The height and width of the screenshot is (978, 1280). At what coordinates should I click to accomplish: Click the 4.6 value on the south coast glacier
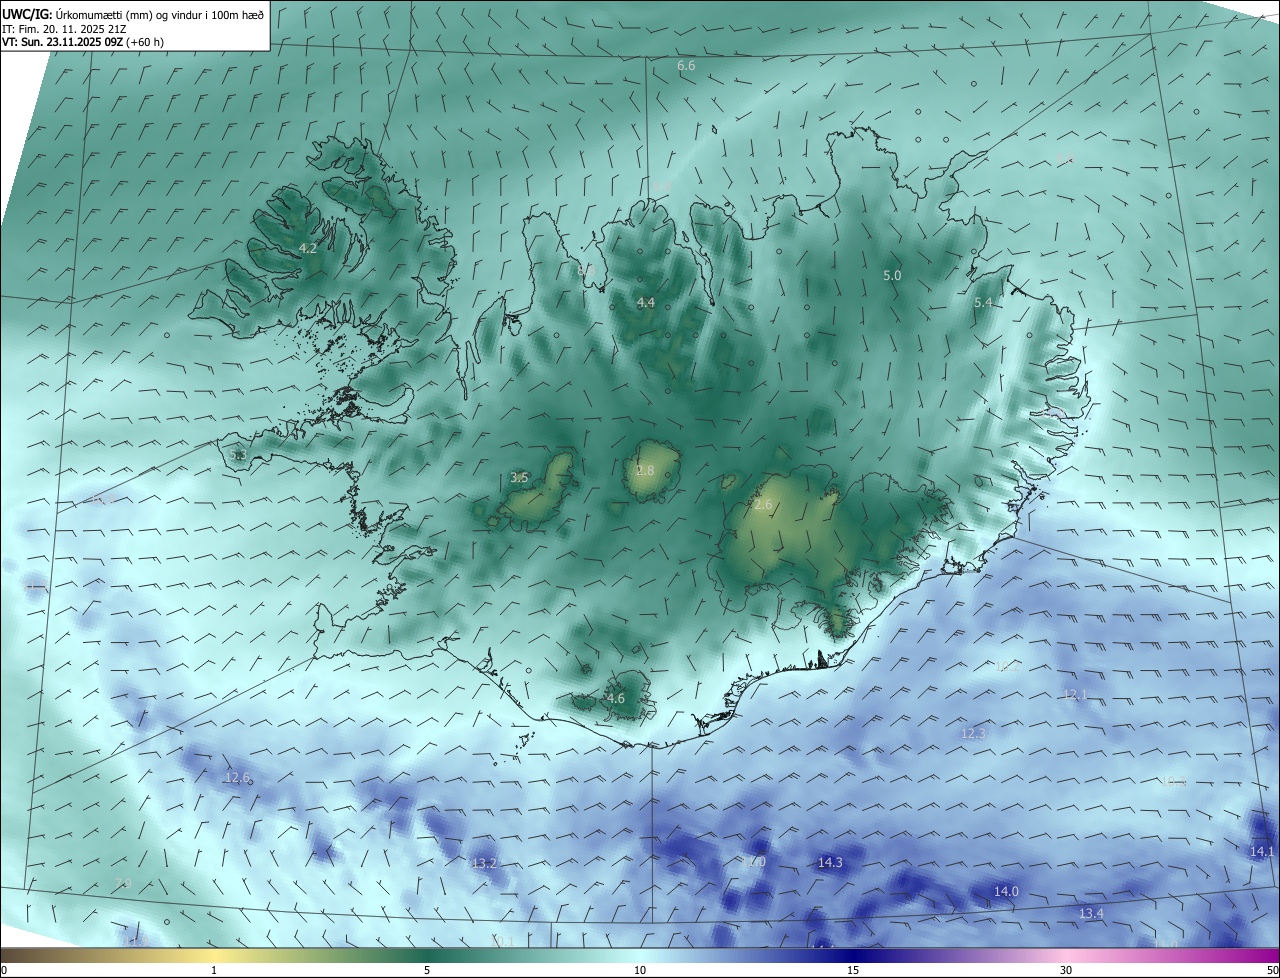tap(616, 698)
